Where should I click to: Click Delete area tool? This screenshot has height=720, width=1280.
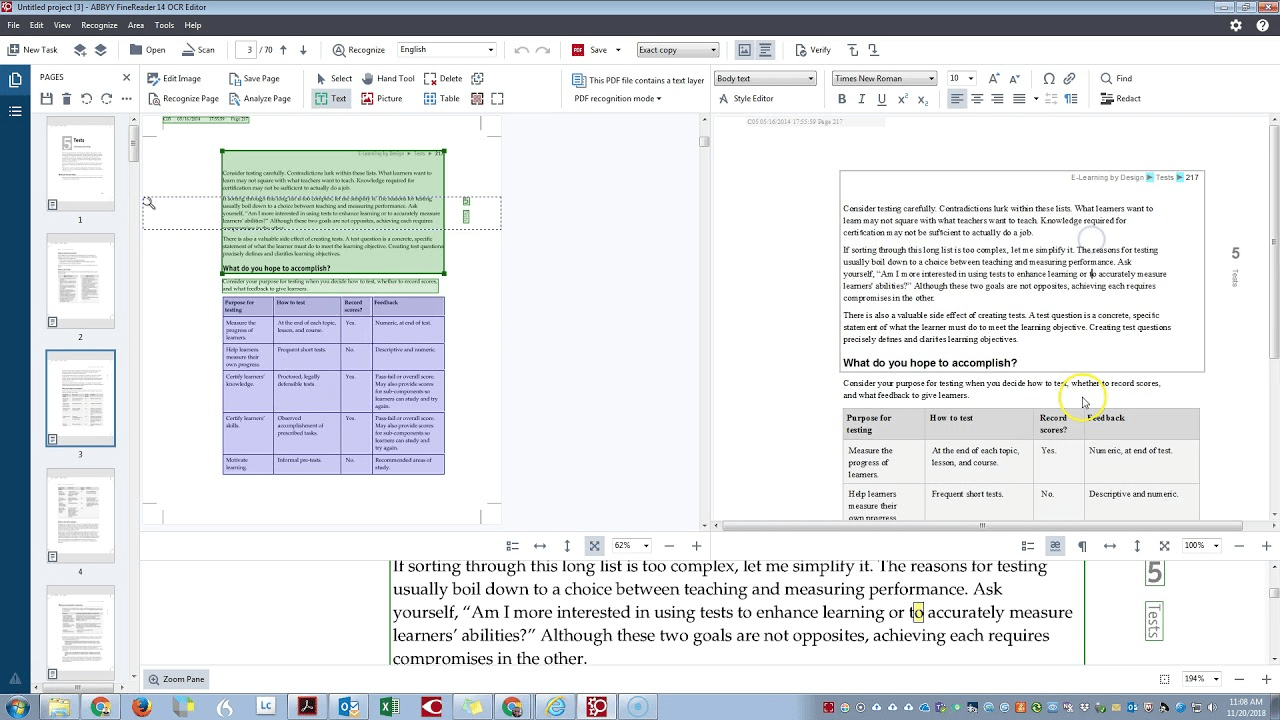[x=443, y=79]
